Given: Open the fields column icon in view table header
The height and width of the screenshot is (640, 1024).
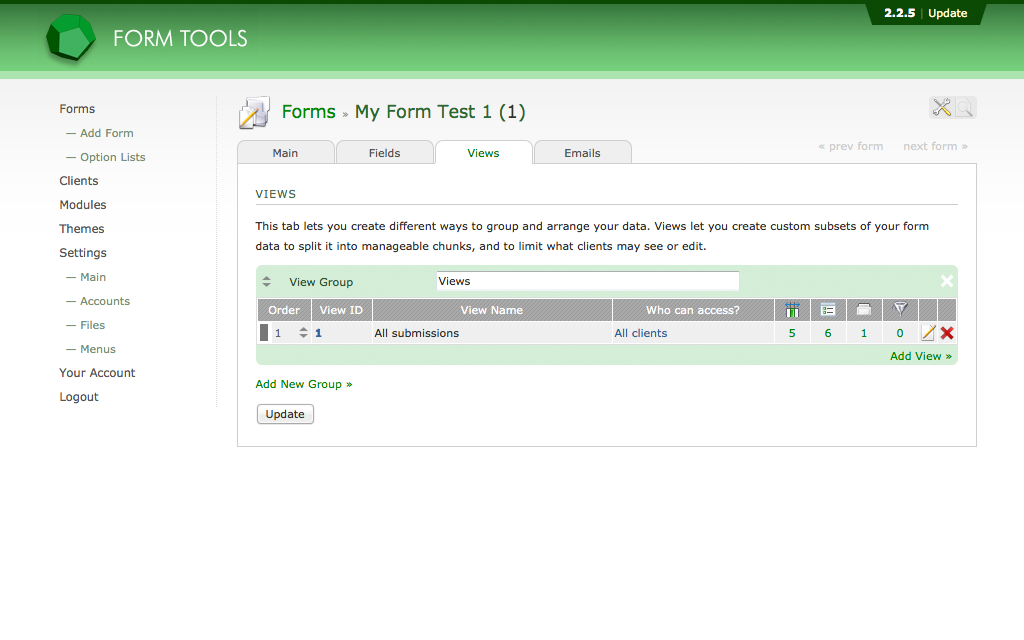Looking at the screenshot, I should click(x=791, y=309).
